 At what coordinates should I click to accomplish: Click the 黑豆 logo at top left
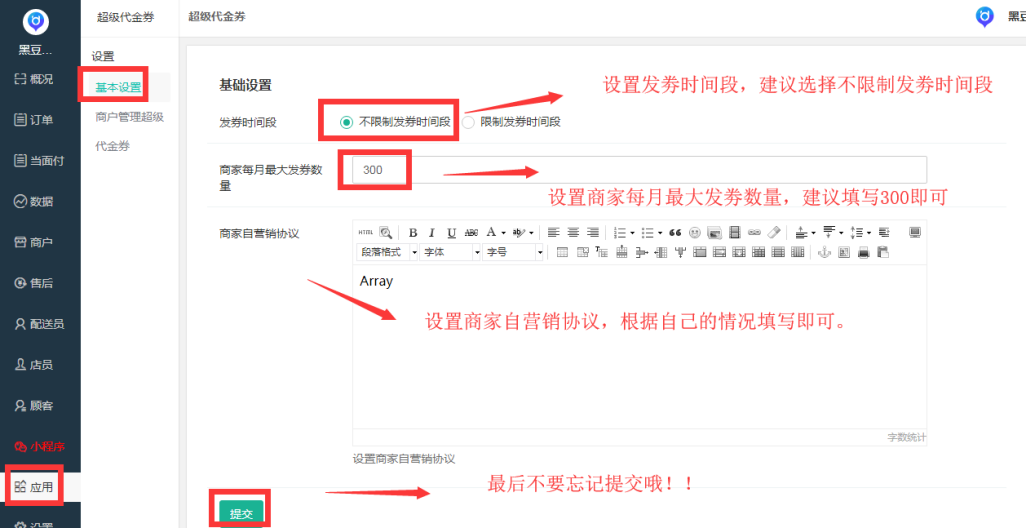click(35, 22)
